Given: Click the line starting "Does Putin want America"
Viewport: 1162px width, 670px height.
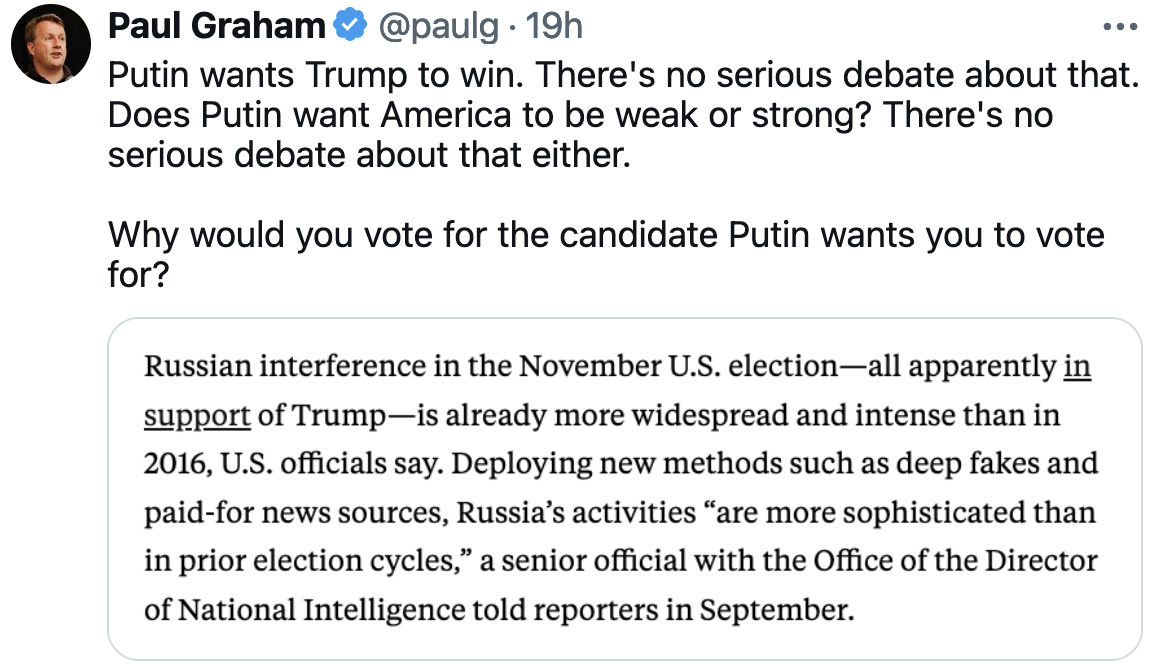Looking at the screenshot, I should pos(580,115).
